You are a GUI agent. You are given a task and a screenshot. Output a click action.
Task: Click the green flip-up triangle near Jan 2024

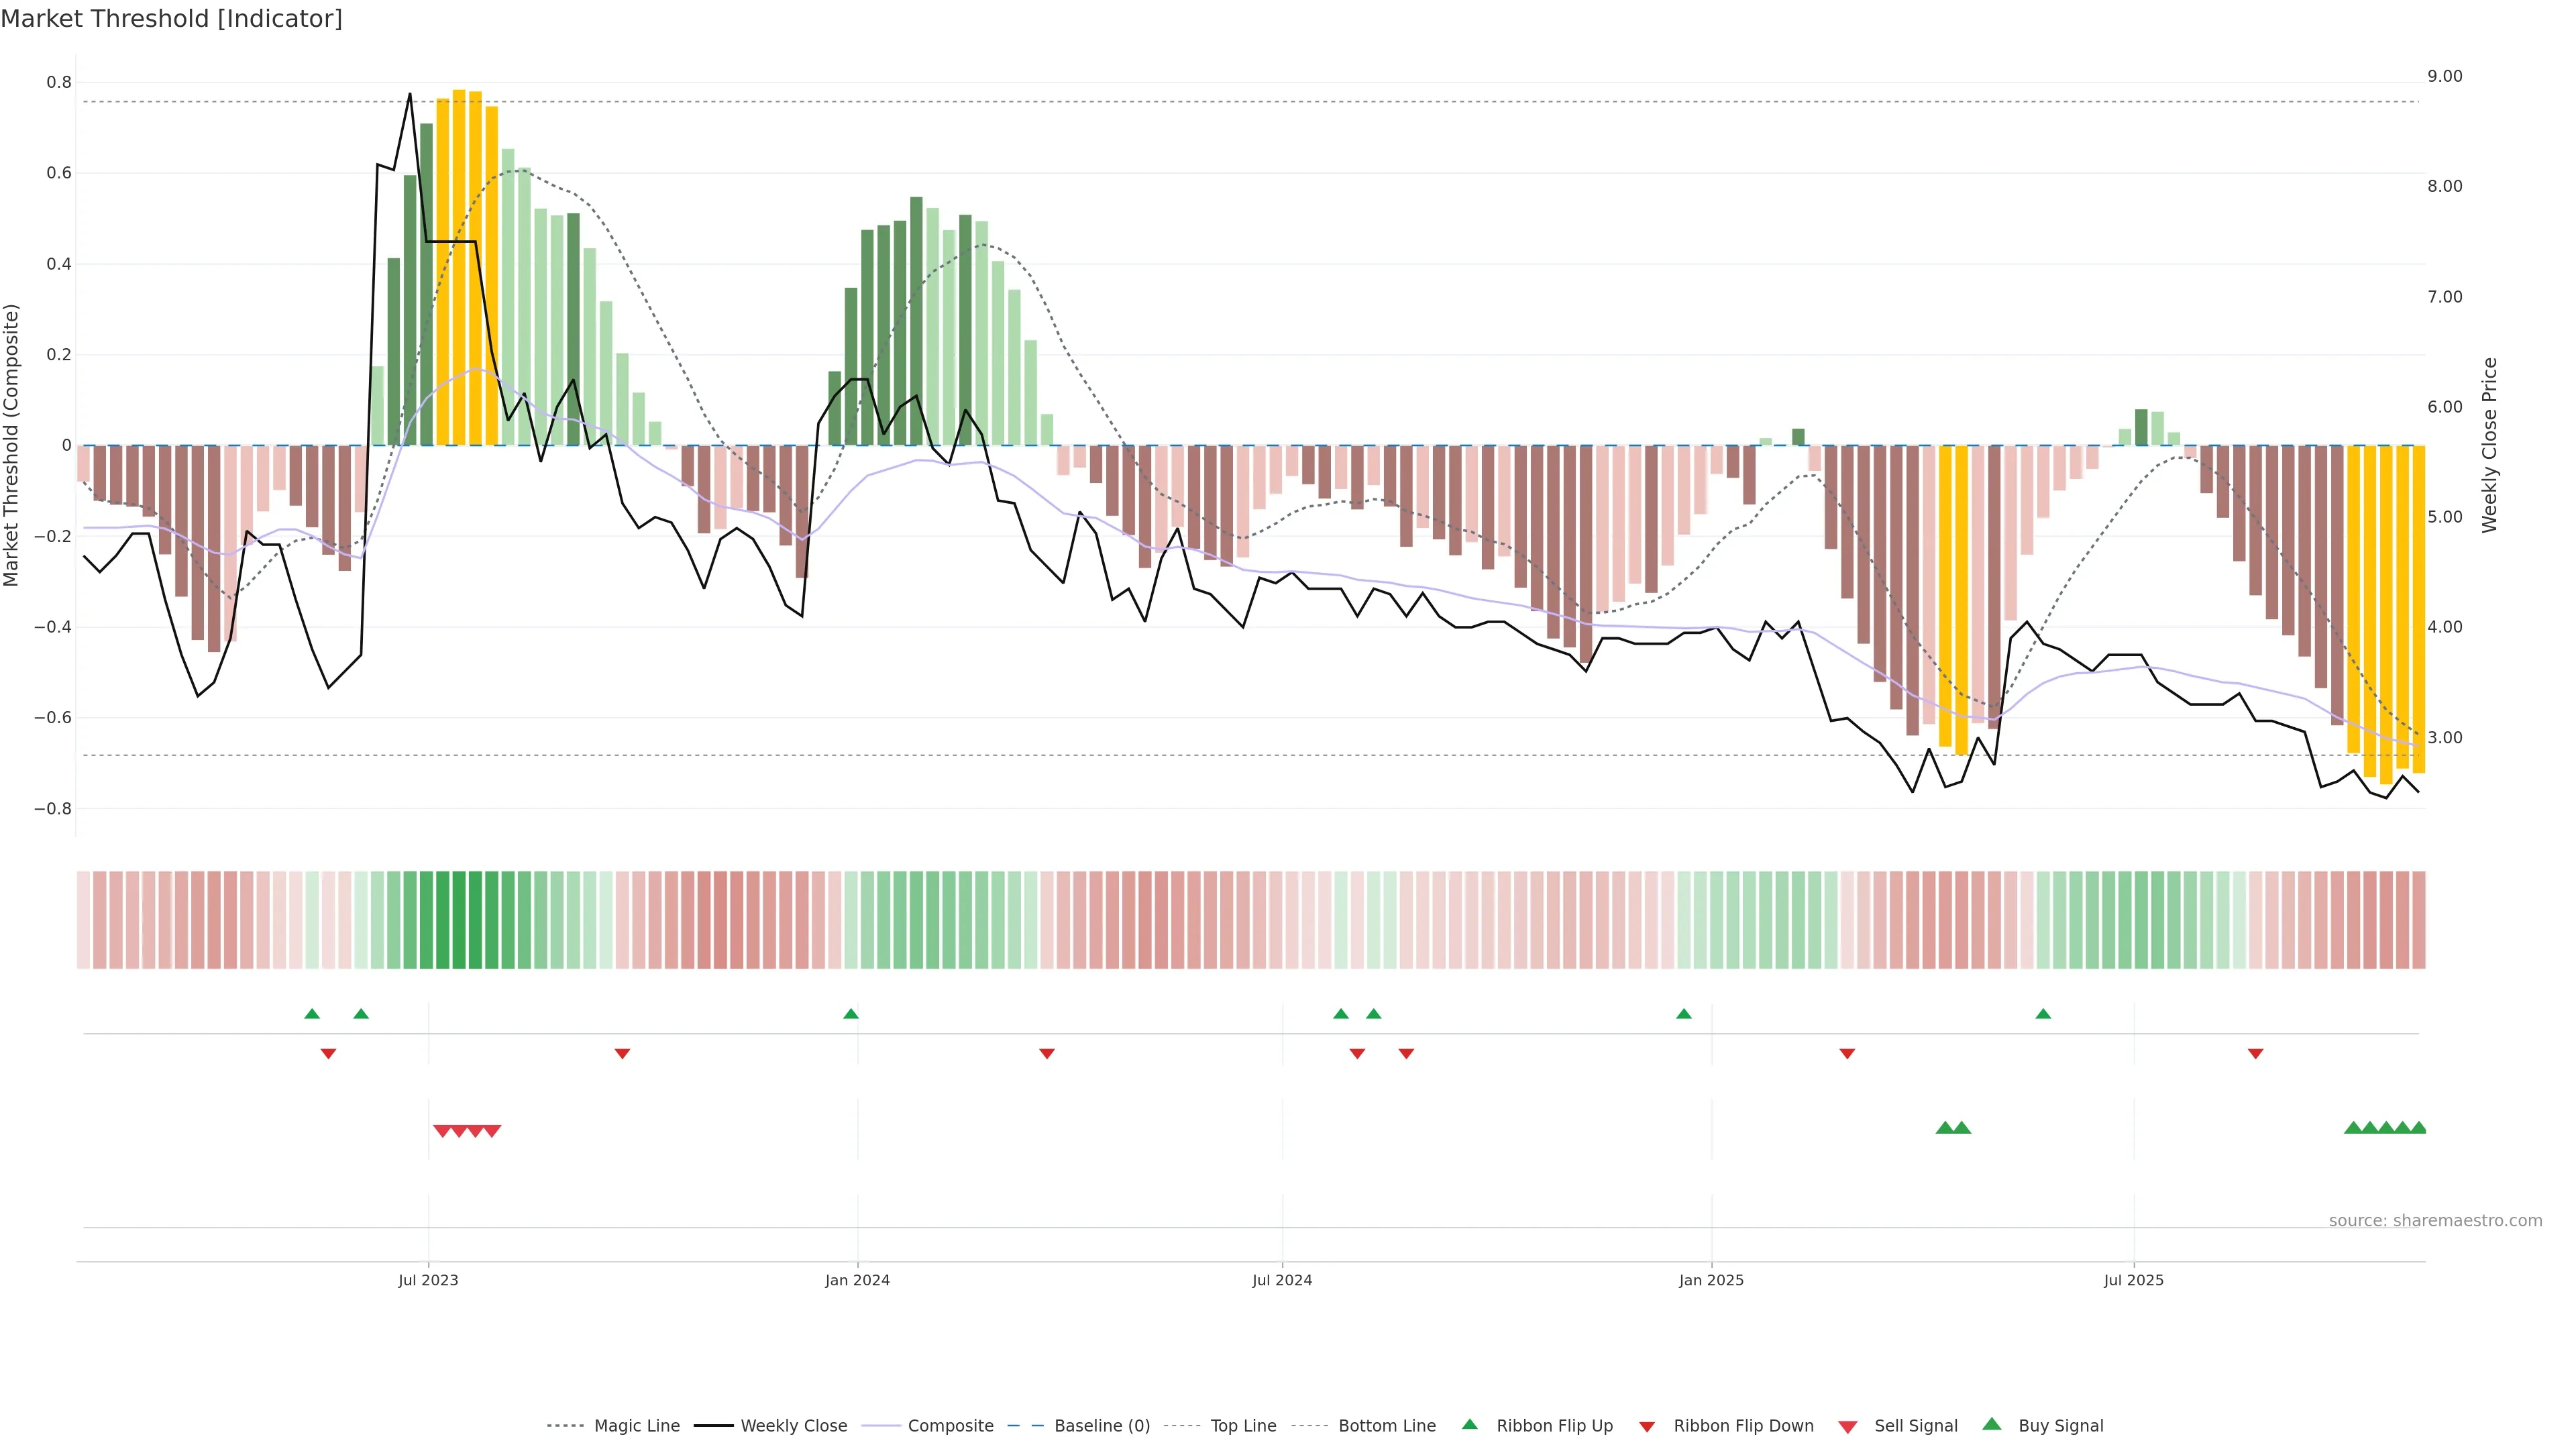851,1014
